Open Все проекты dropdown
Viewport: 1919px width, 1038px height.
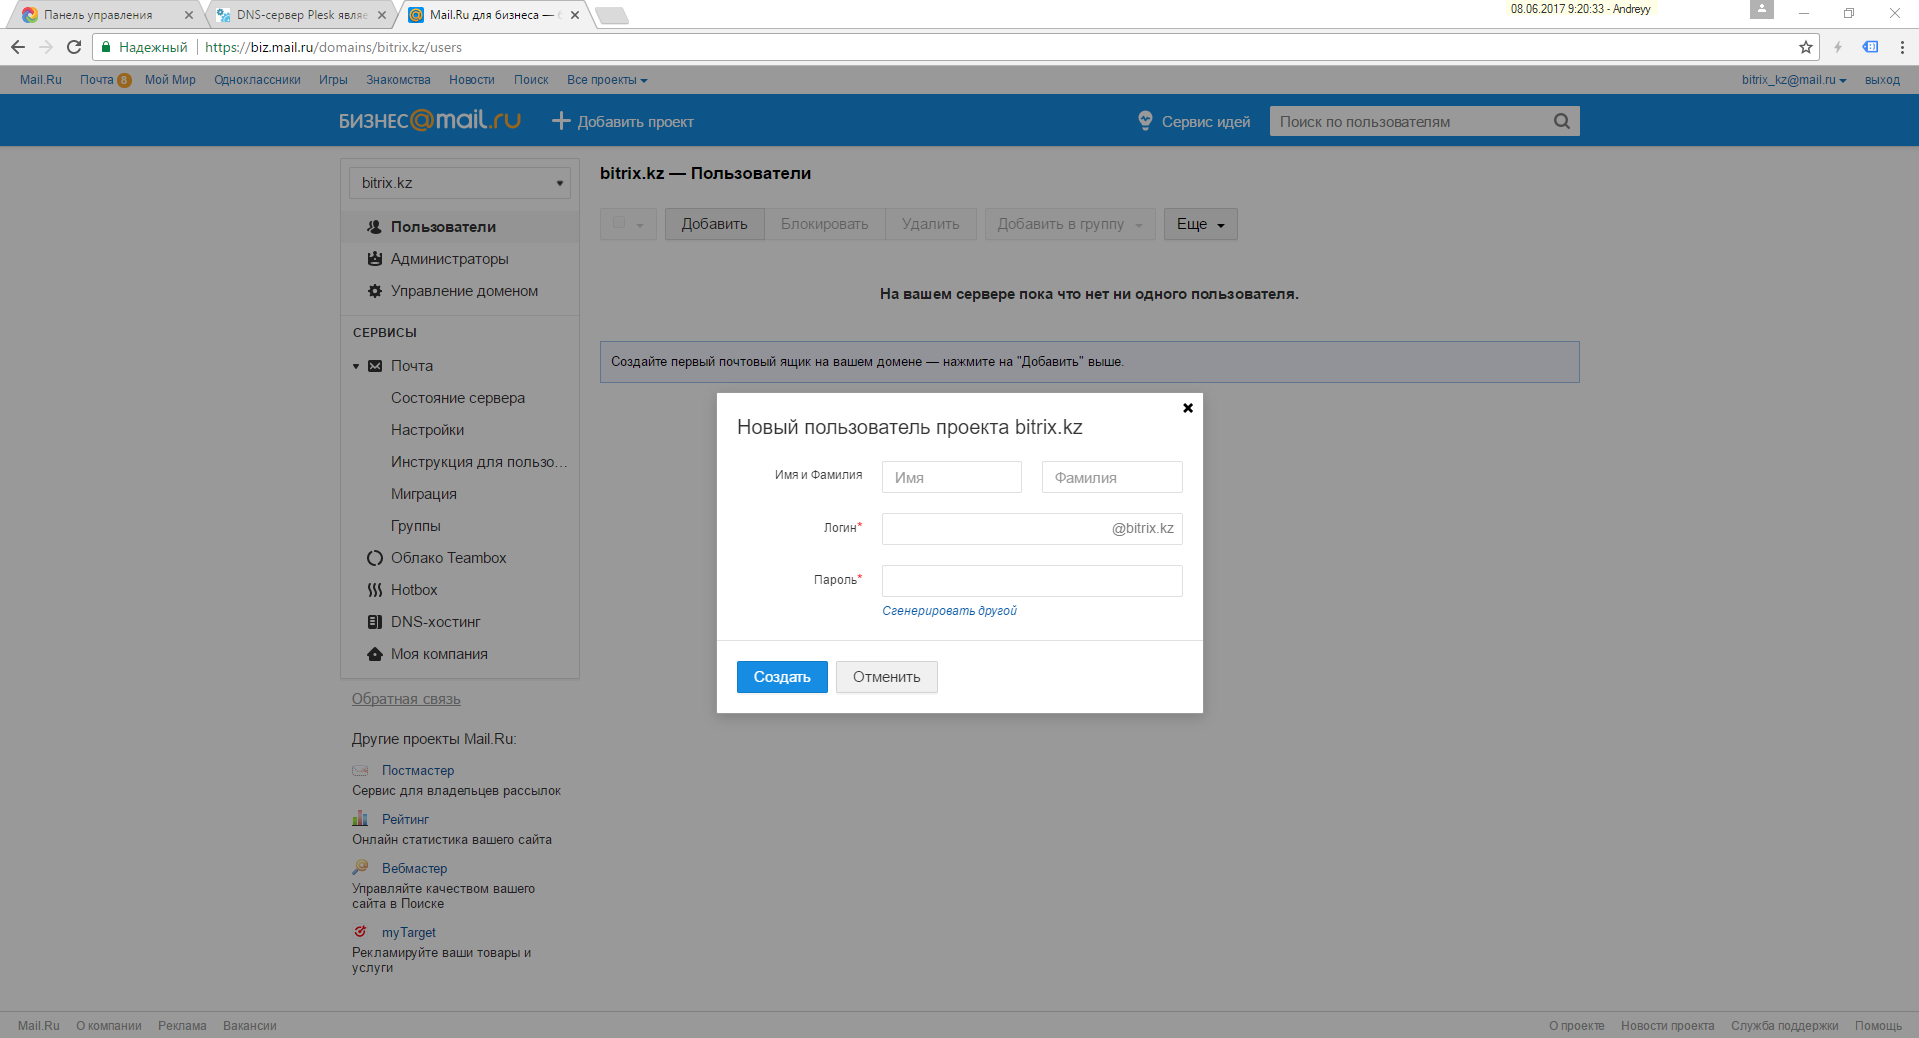607,80
